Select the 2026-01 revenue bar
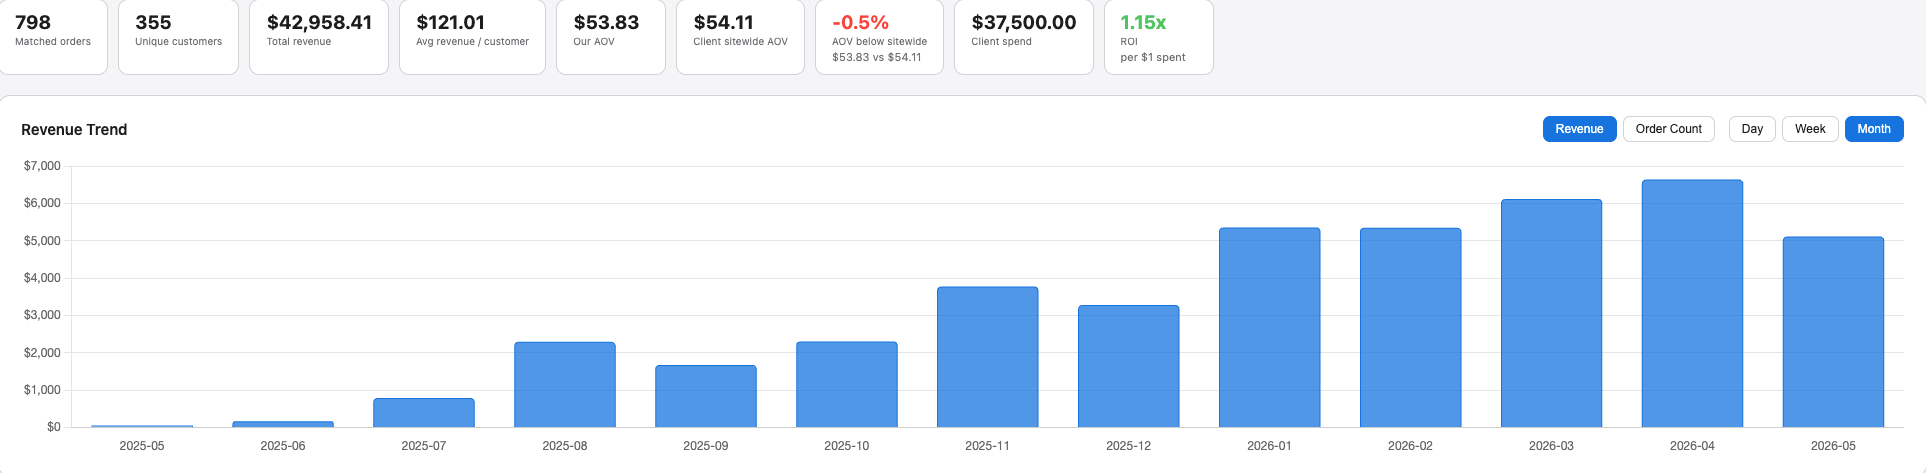1926x473 pixels. pyautogui.click(x=1270, y=328)
